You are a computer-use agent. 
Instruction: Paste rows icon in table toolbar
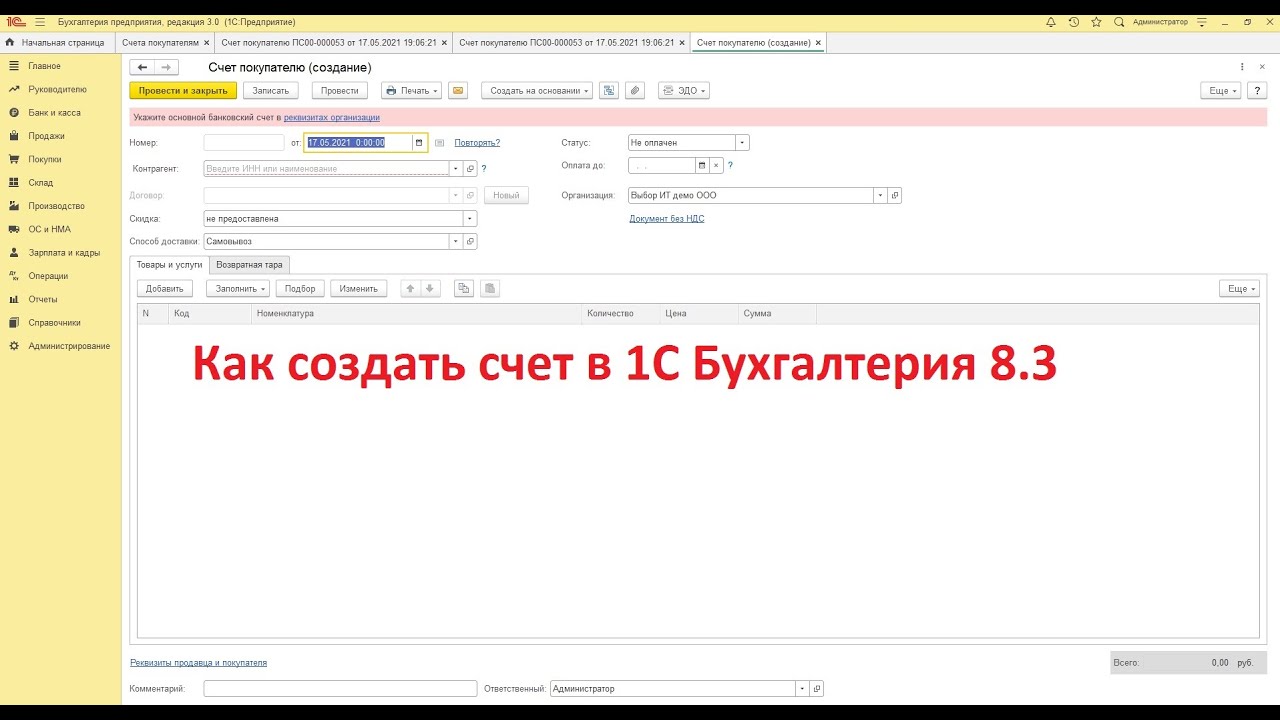pyautogui.click(x=489, y=288)
